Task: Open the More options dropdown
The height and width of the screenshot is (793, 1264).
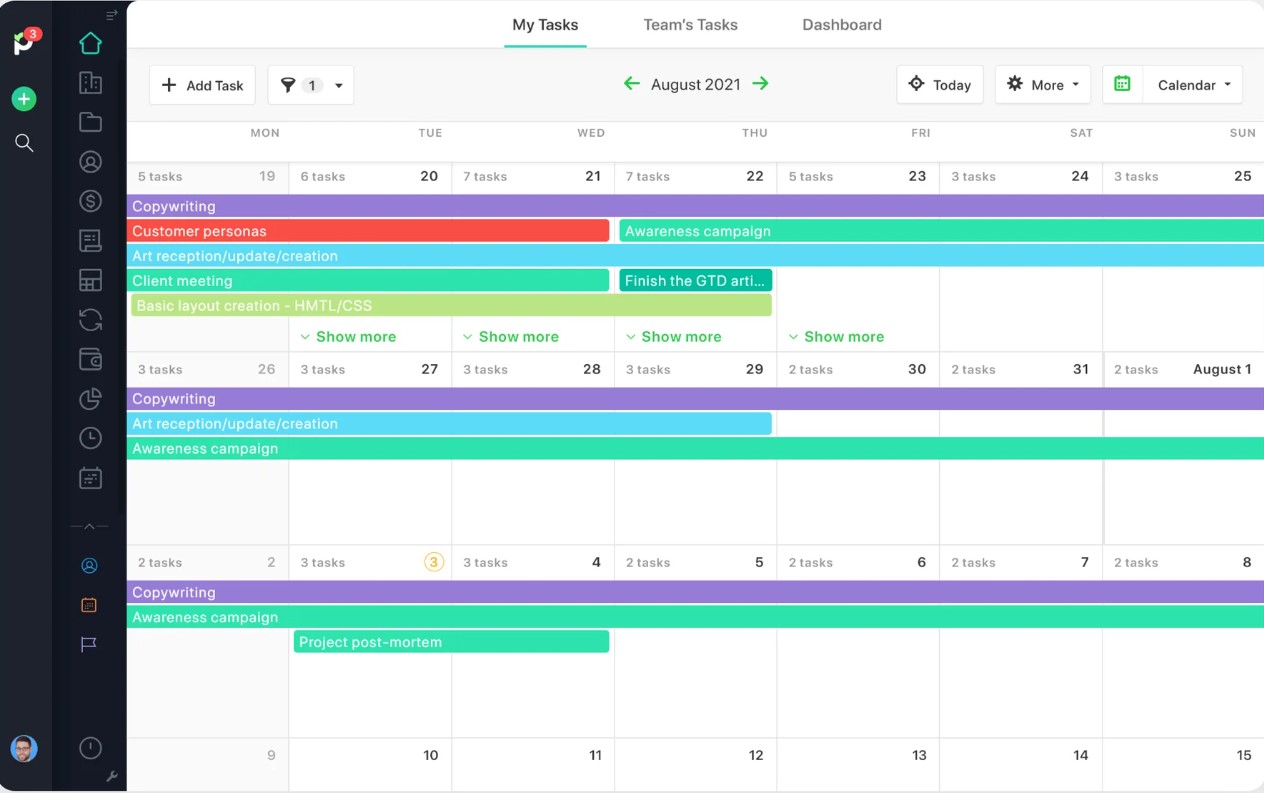Action: point(1042,85)
